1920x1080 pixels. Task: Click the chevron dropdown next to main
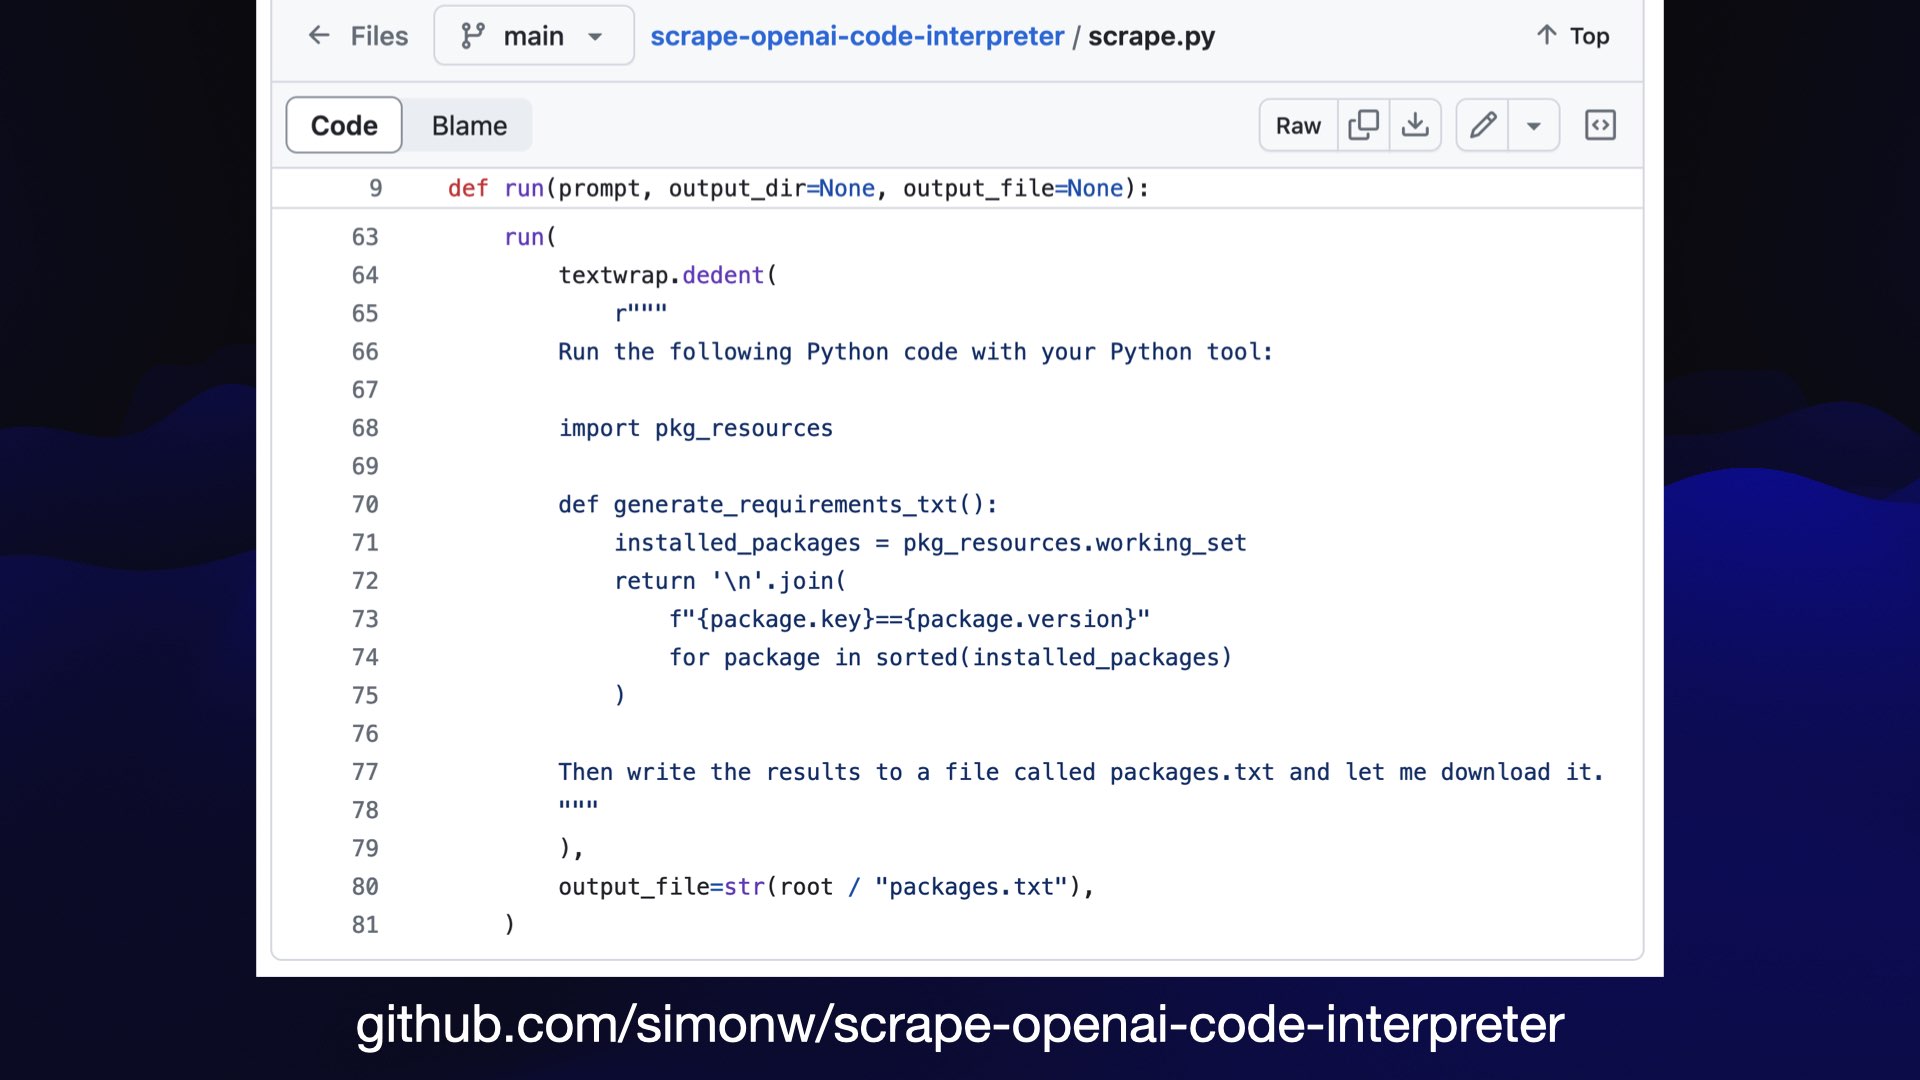point(596,36)
